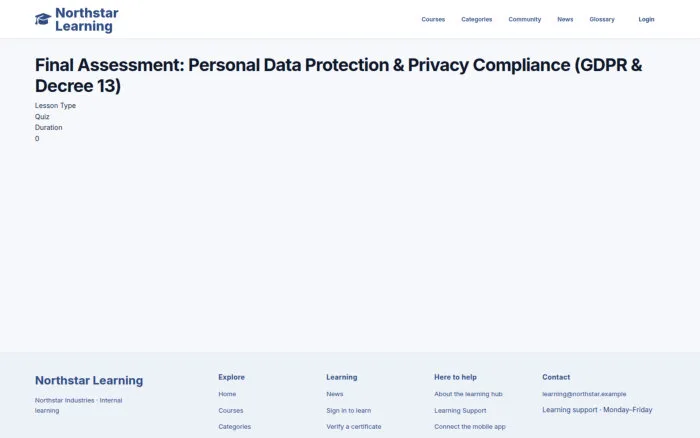Open Verify a certificate link
Screen dimensions: 700x438
point(354,427)
